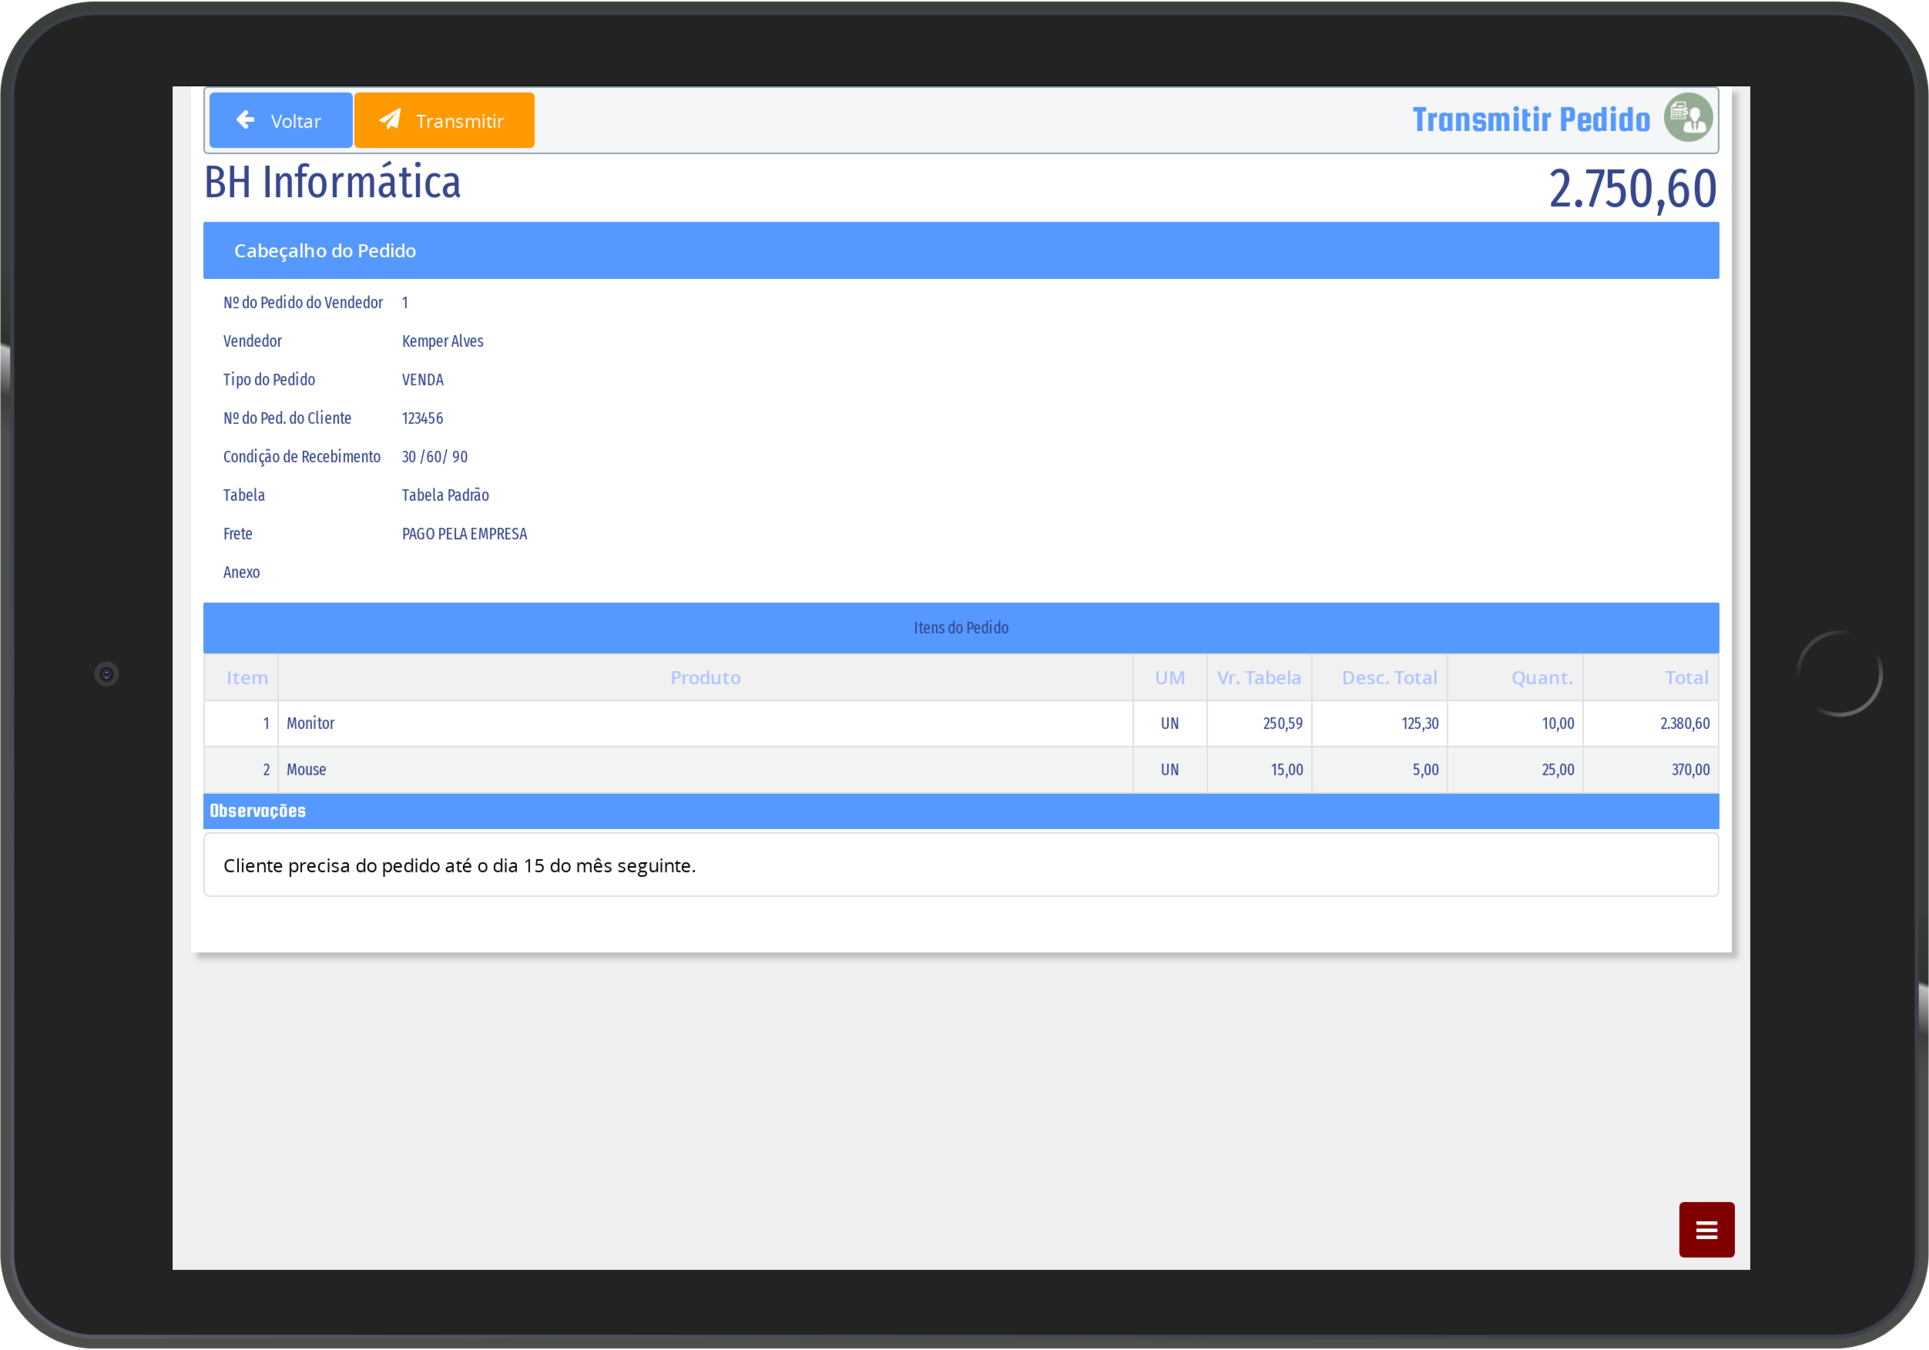Click the Desc. Total column header

(x=1388, y=677)
